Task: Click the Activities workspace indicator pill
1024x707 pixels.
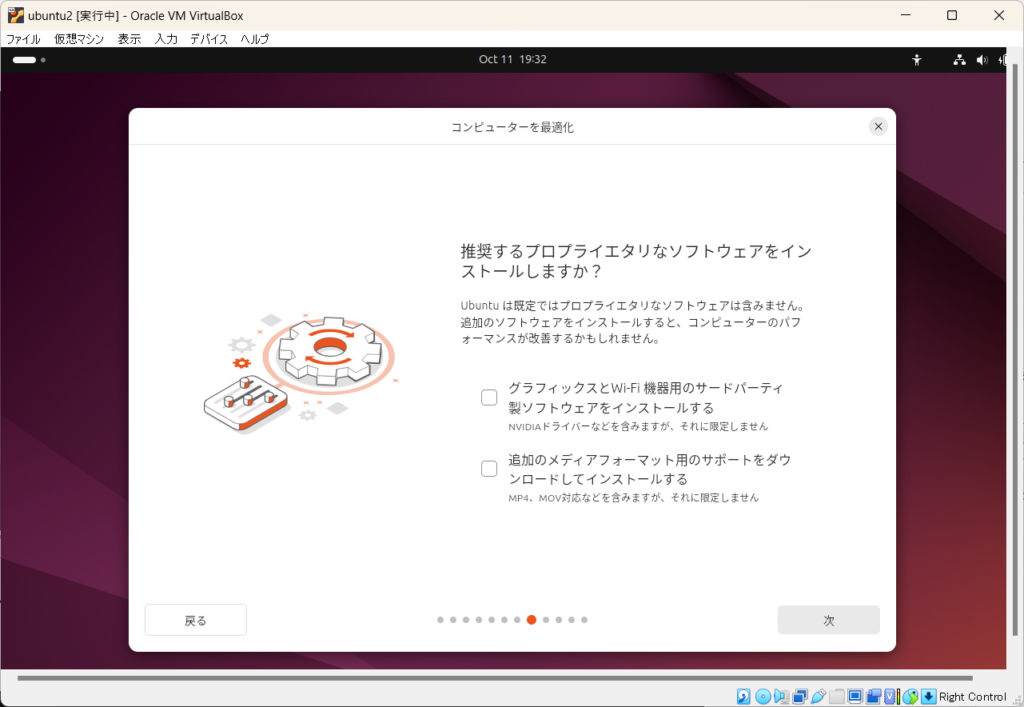Action: coord(24,60)
